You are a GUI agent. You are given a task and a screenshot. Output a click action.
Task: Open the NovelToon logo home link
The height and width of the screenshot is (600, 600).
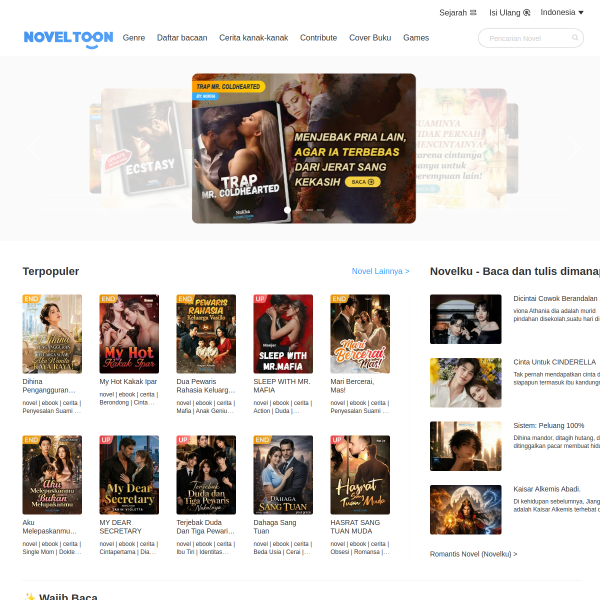point(68,39)
